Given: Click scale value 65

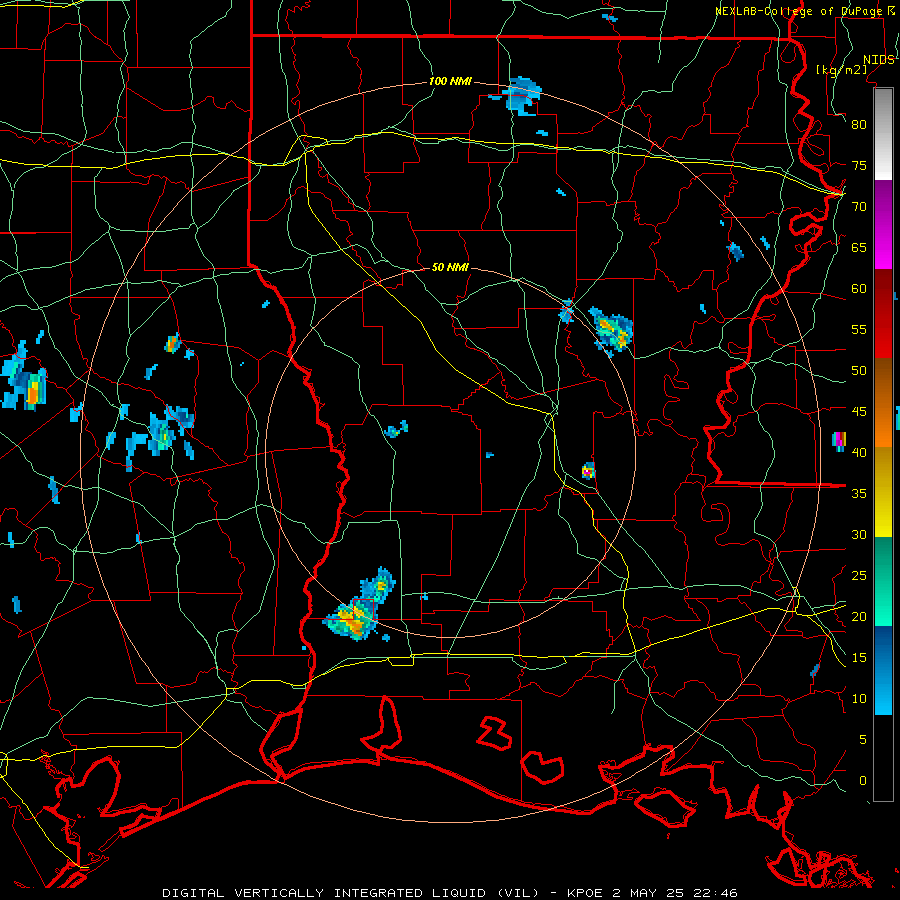Looking at the screenshot, I should (x=859, y=247).
